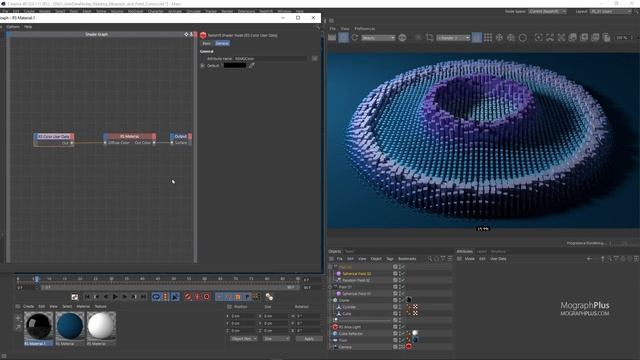The height and width of the screenshot is (360, 640).
Task: Click the search icon in Objects manager
Action: [430, 259]
